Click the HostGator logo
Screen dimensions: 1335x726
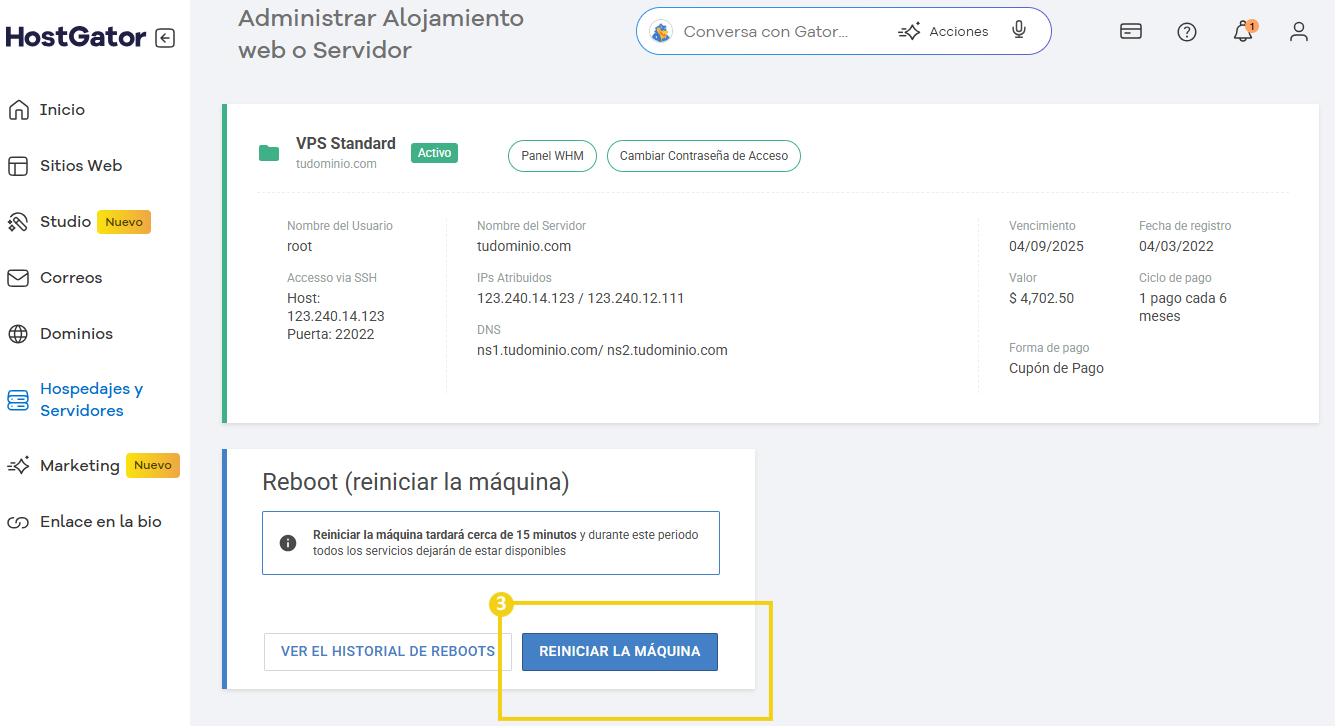pos(76,38)
